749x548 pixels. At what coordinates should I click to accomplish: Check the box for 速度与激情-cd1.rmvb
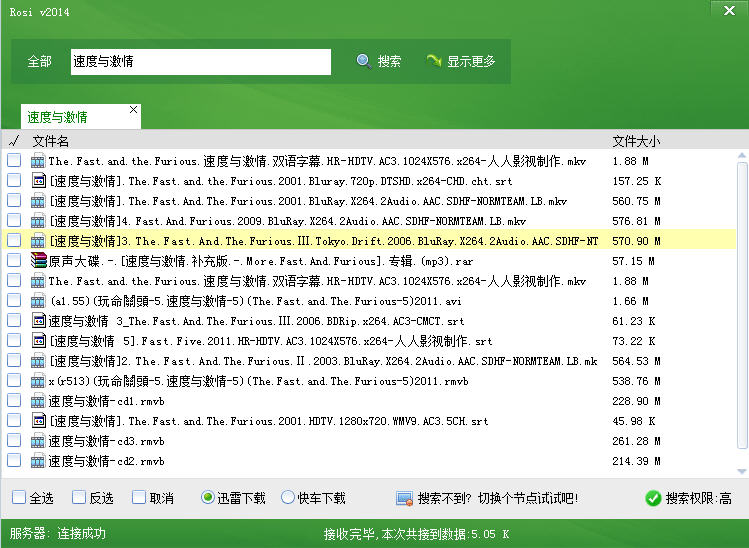click(14, 400)
